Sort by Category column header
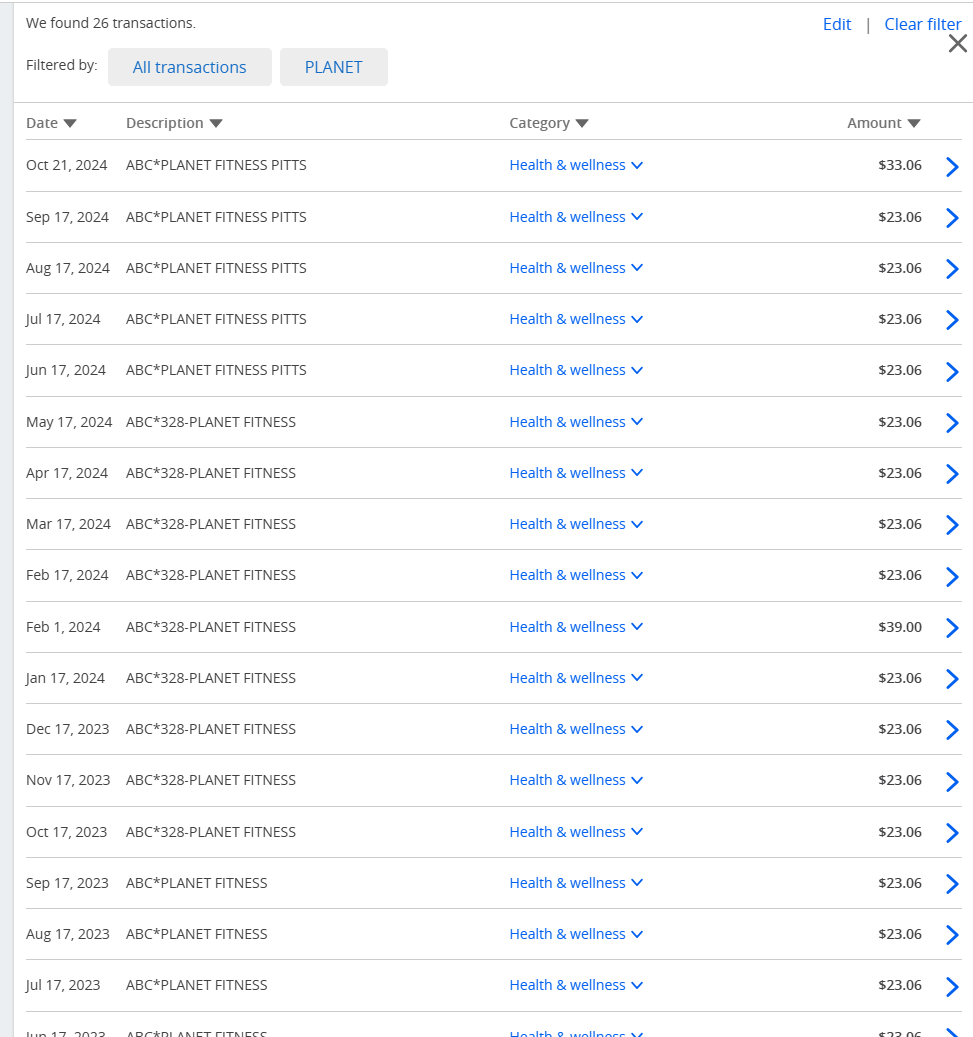Screen dimensions: 973x1037 [x=548, y=123]
